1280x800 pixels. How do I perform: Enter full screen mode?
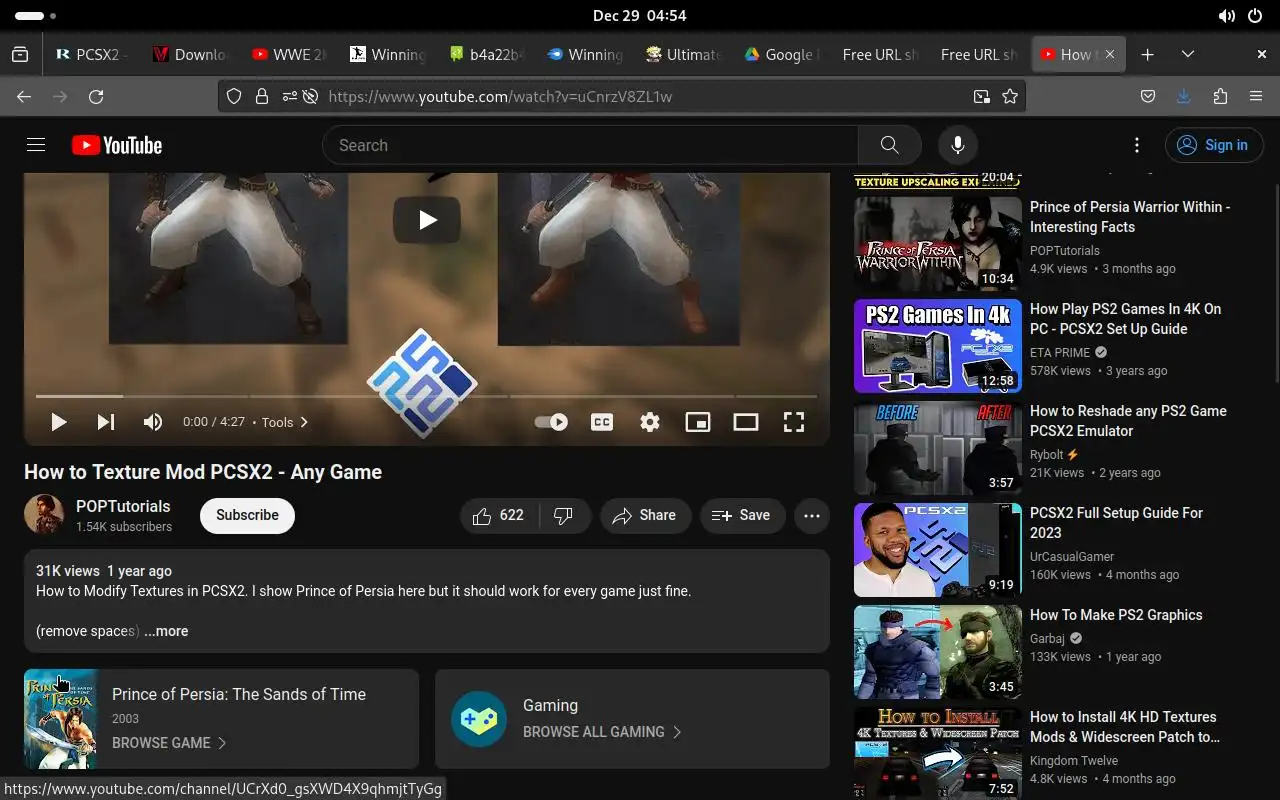794,422
